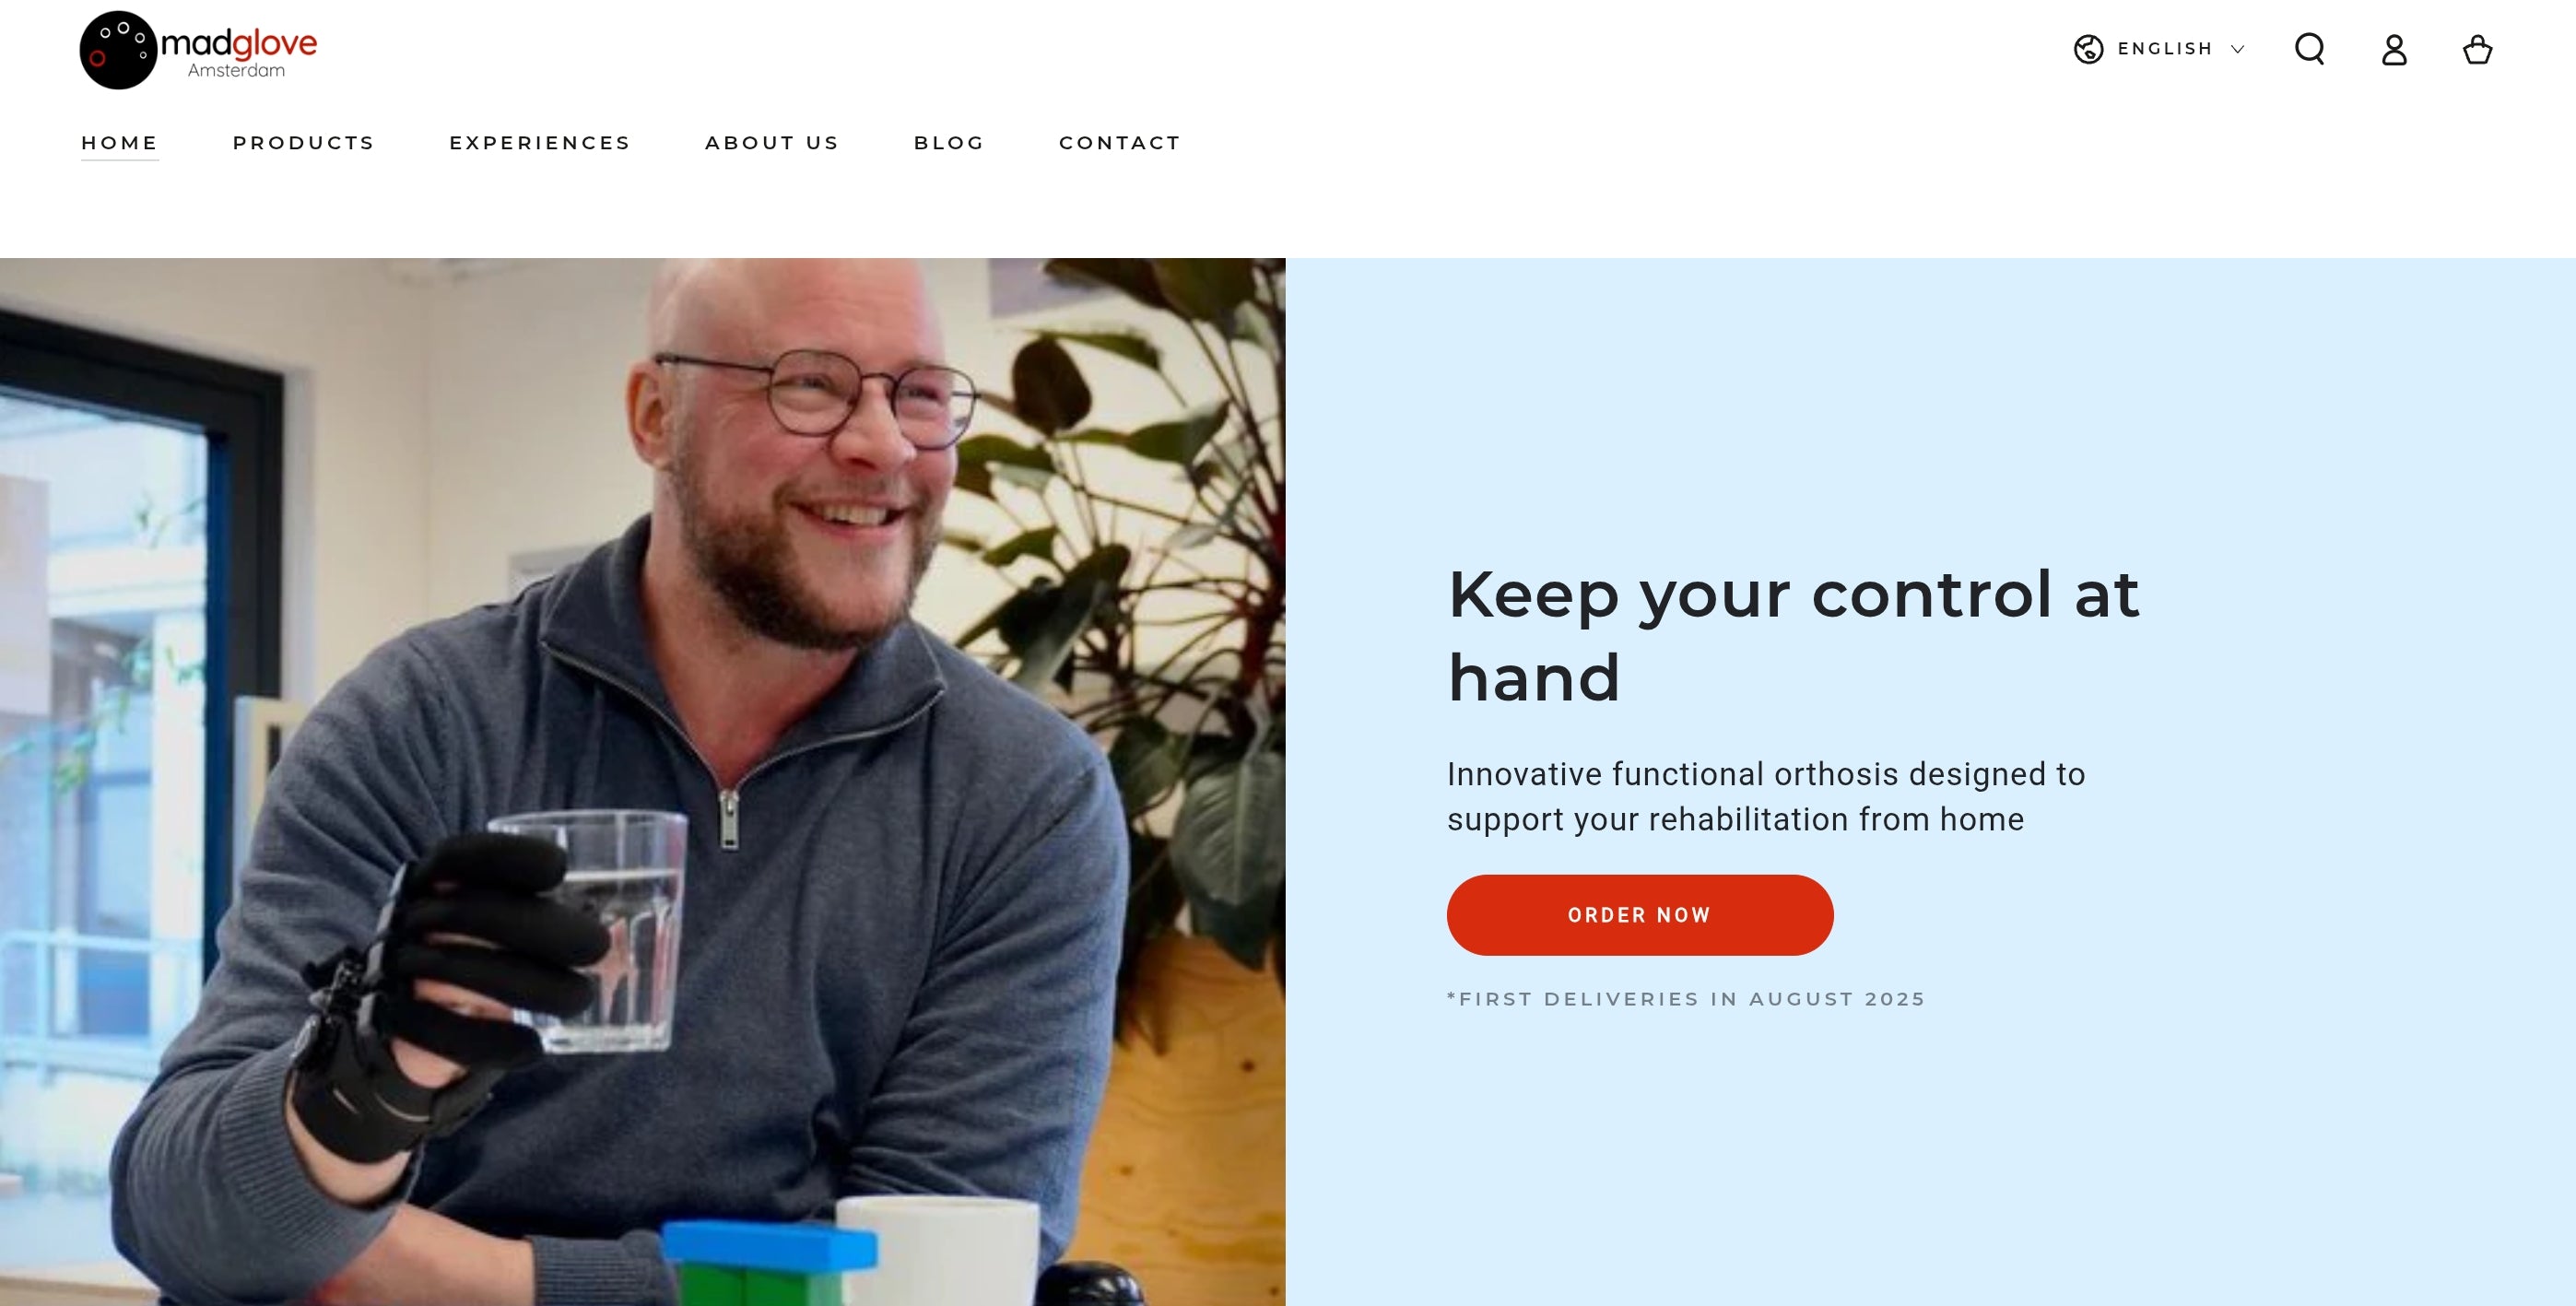Open the shopping basket icon
The image size is (2576, 1306).
click(2477, 49)
